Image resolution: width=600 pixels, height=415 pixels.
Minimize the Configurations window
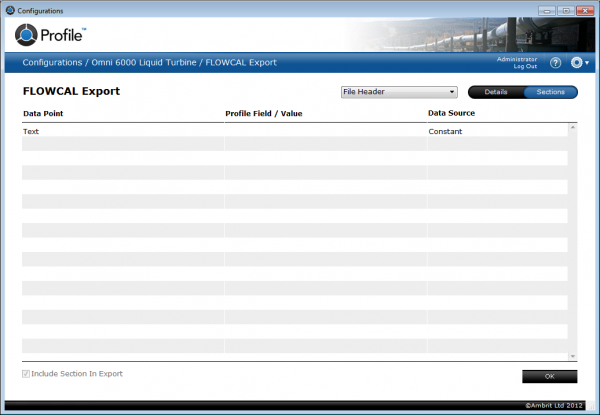tap(547, 11)
